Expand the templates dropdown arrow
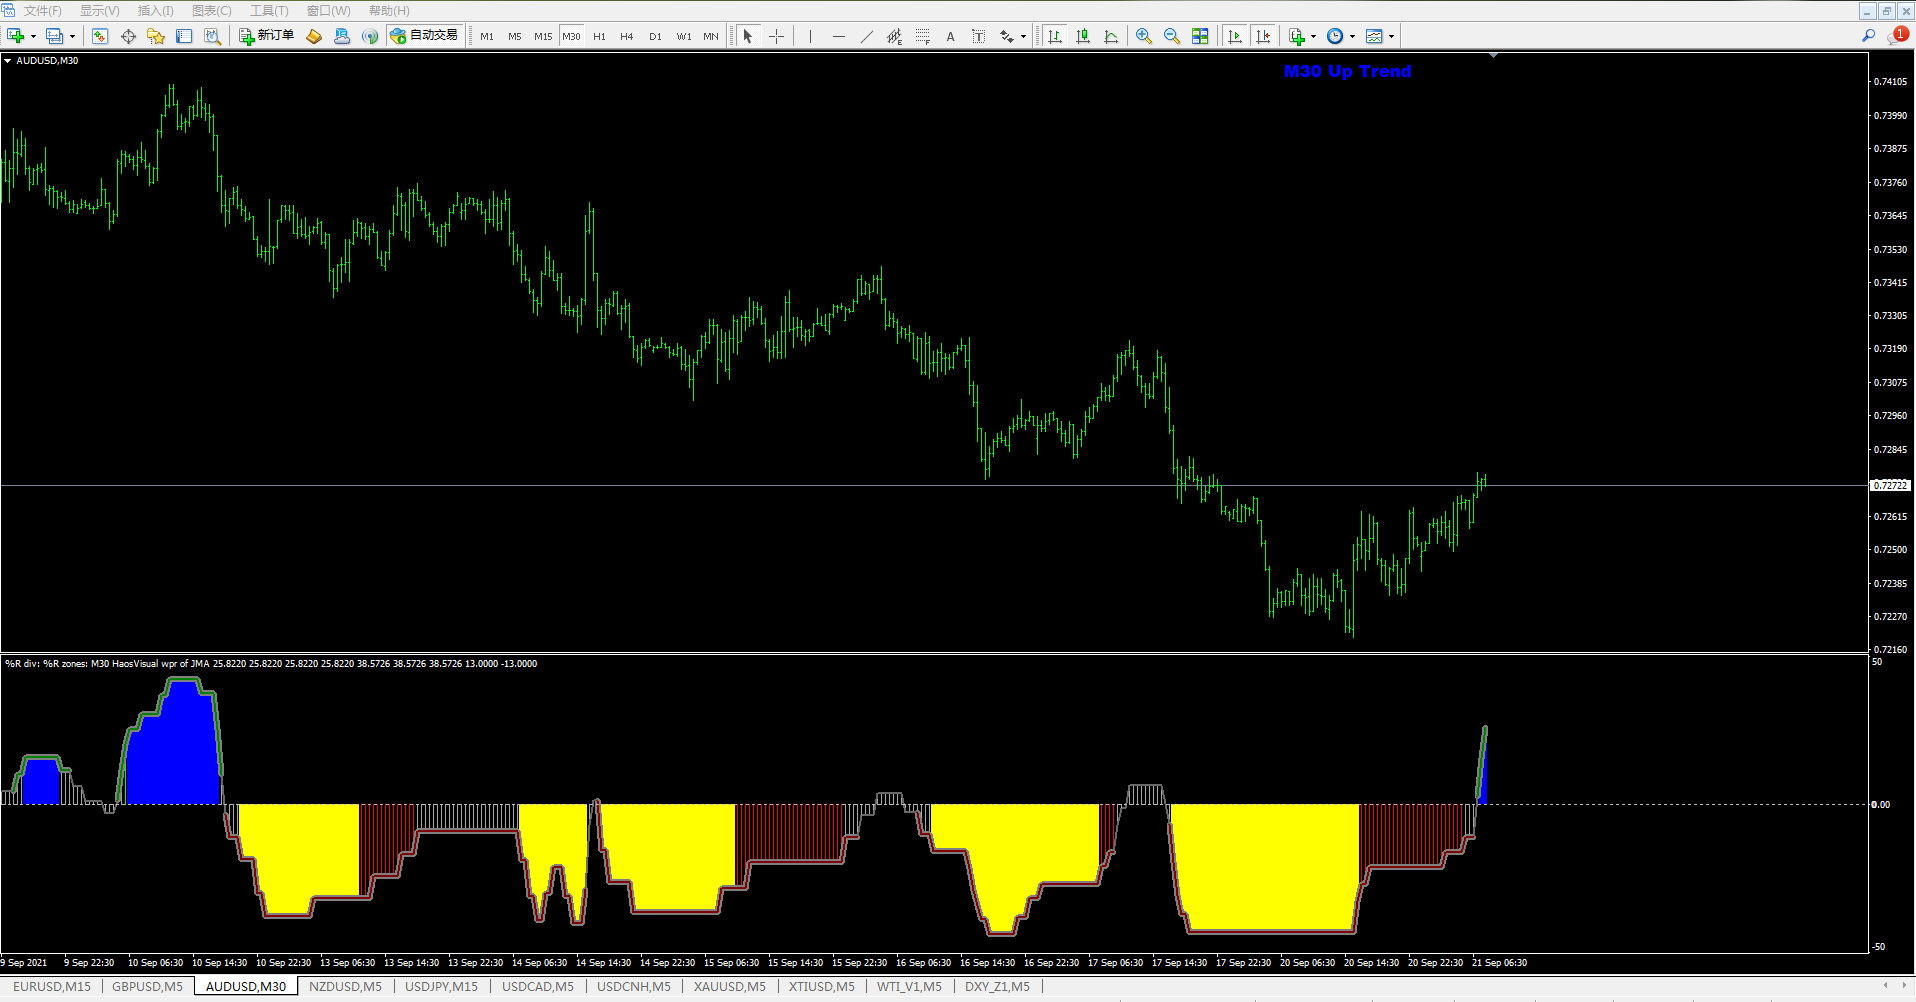Image resolution: width=1916 pixels, height=1002 pixels. 1391,37
